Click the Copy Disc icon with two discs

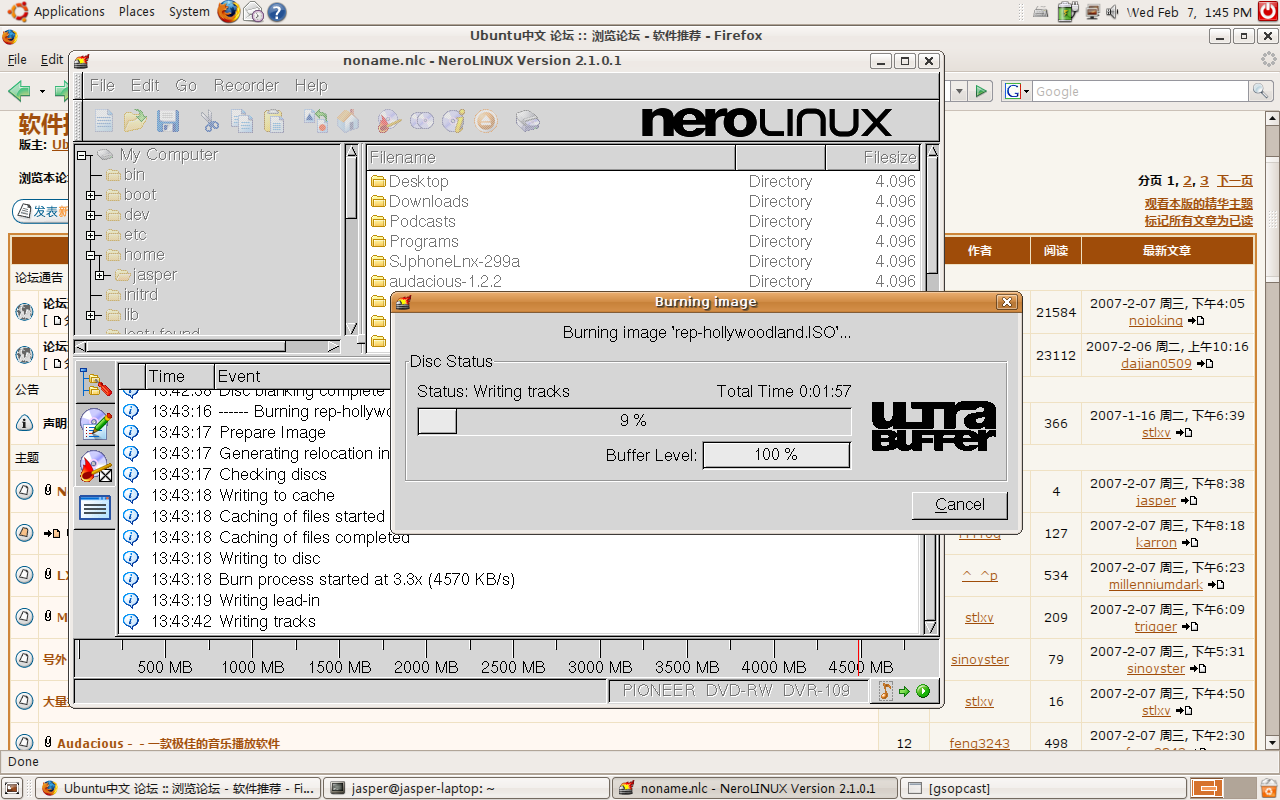coord(421,122)
